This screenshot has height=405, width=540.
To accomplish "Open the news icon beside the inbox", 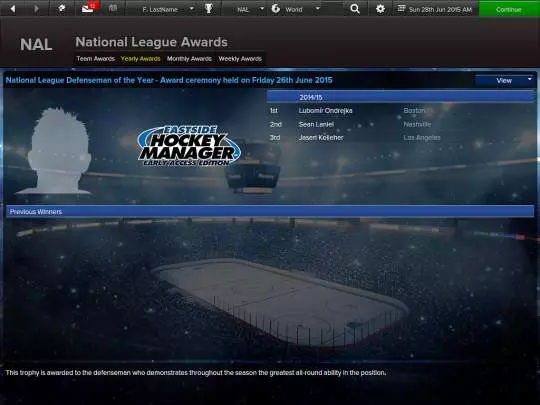I will [x=113, y=8].
